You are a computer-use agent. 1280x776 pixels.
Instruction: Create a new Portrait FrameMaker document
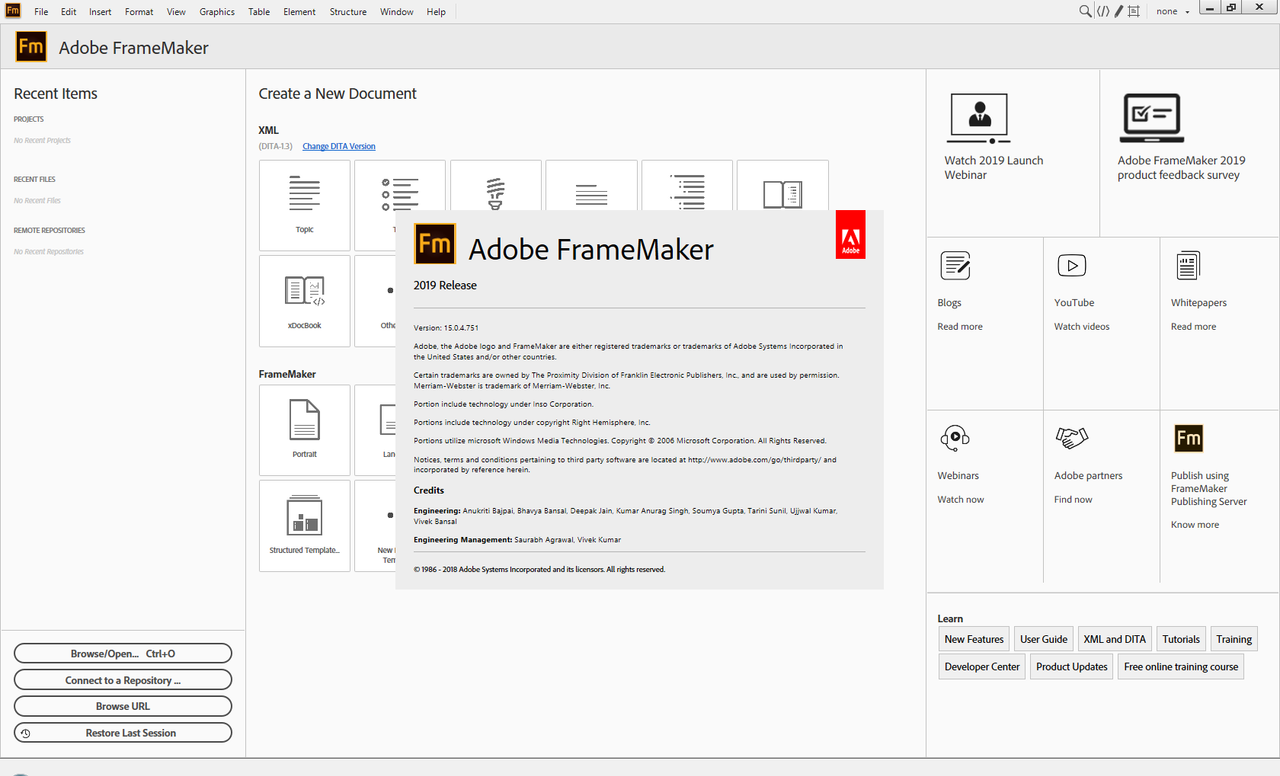click(304, 430)
